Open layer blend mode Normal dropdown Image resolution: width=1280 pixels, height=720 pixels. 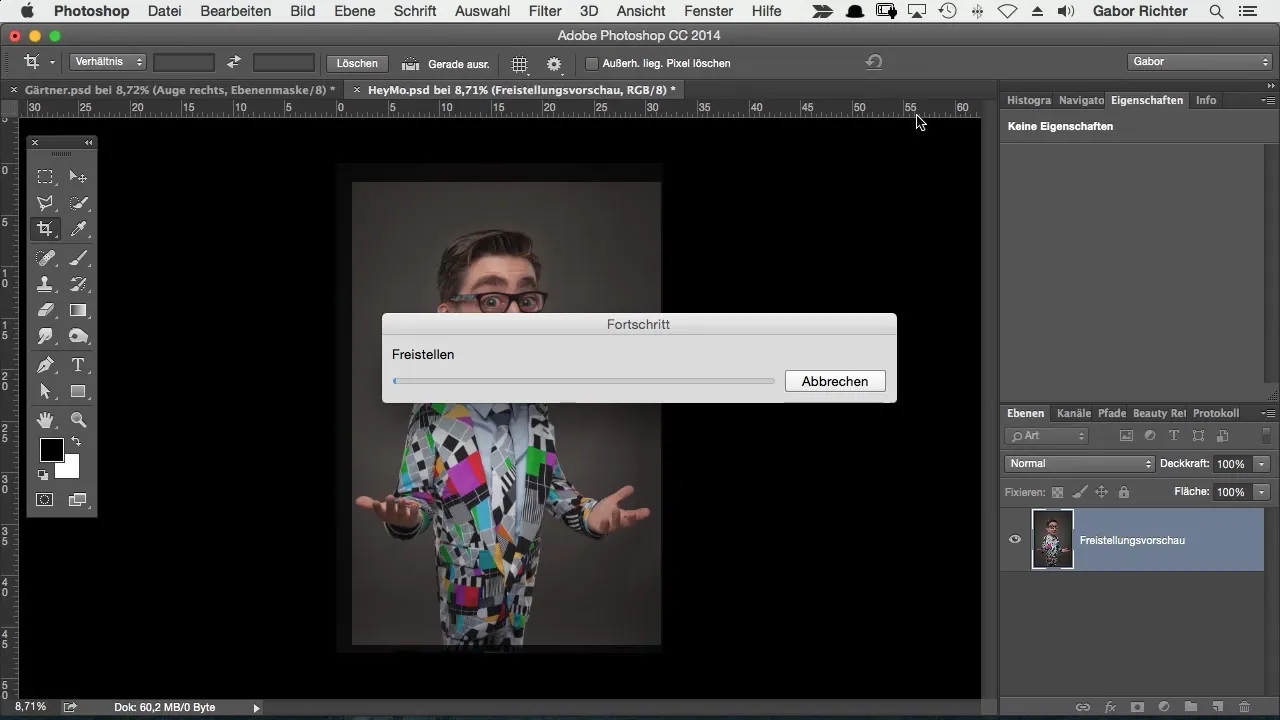tap(1079, 464)
